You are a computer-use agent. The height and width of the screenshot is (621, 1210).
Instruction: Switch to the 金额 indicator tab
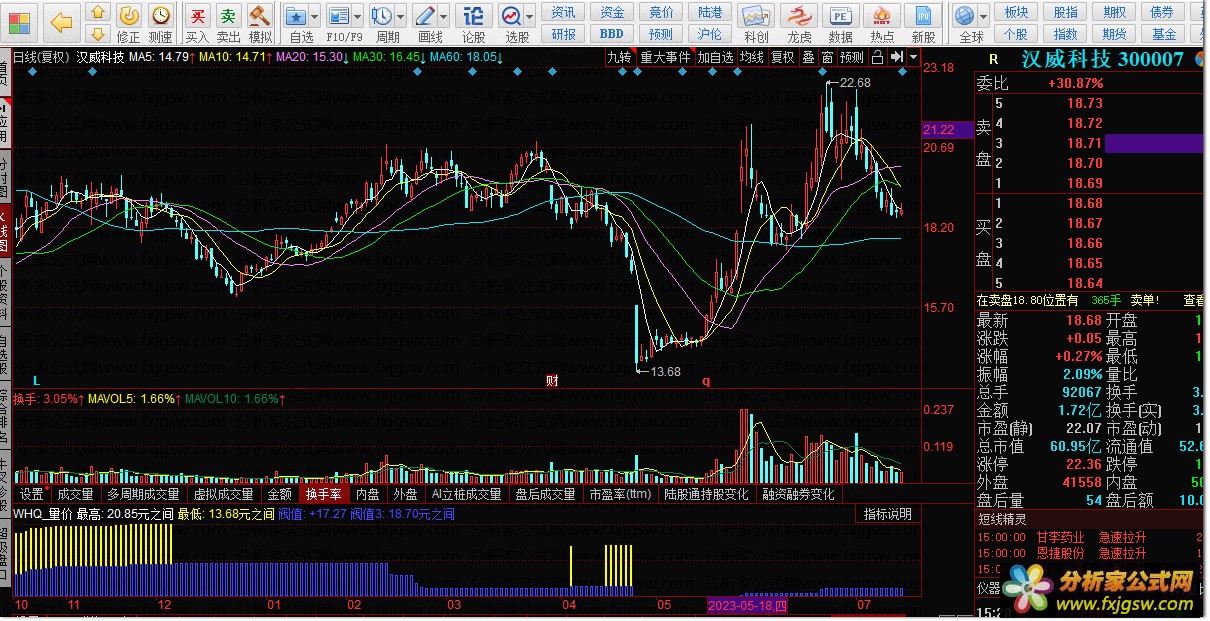pyautogui.click(x=280, y=494)
